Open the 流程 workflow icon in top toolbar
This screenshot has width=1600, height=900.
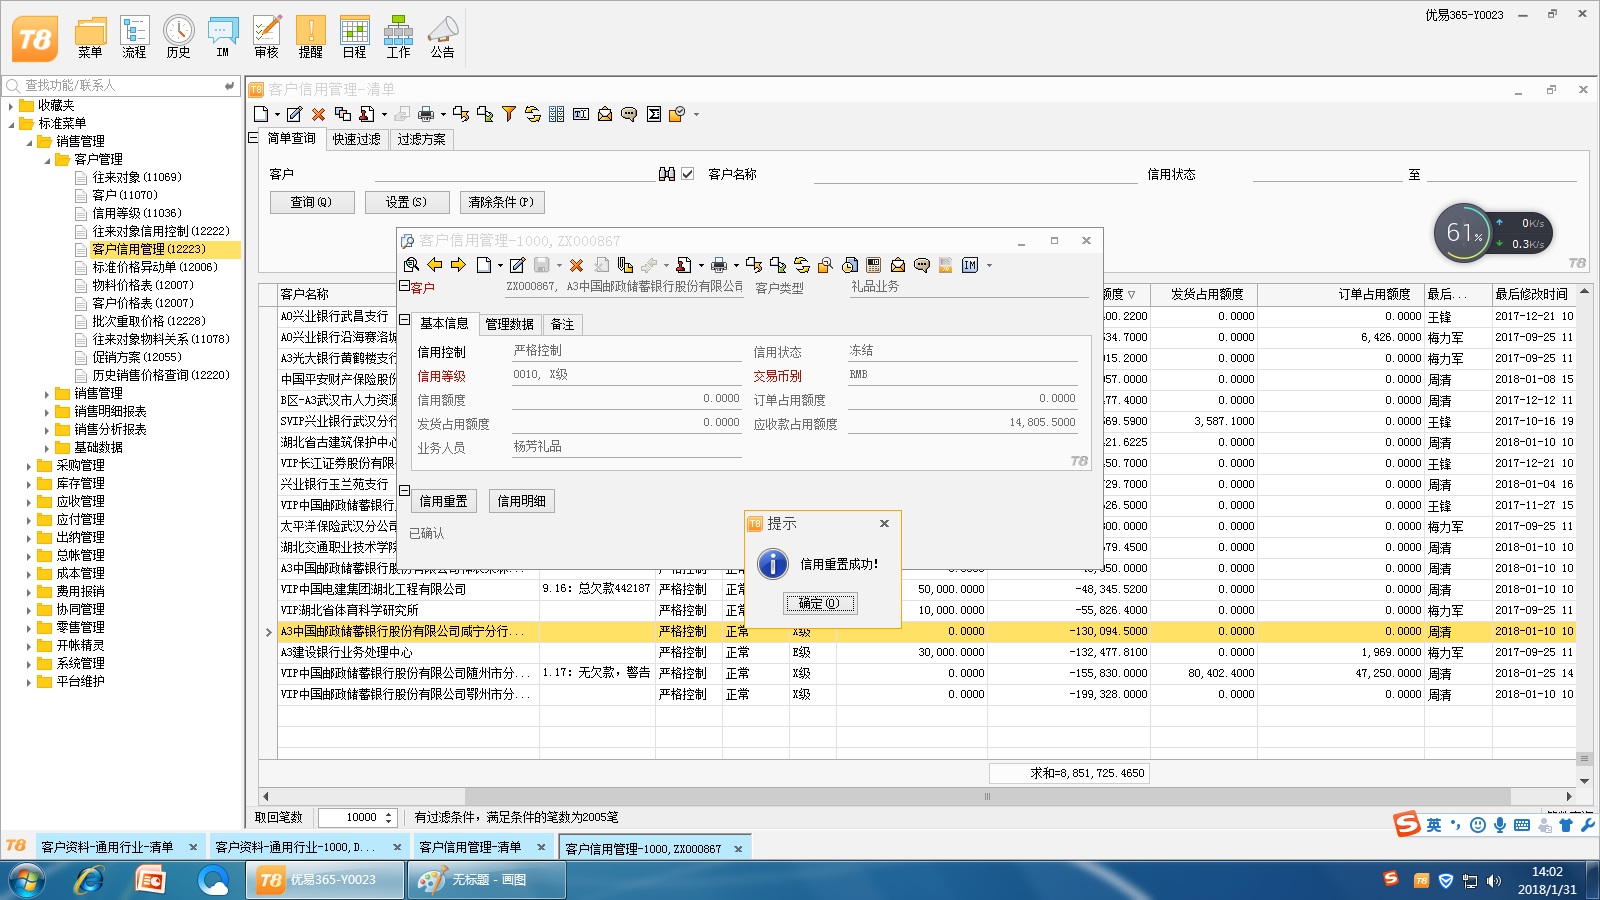[x=134, y=37]
